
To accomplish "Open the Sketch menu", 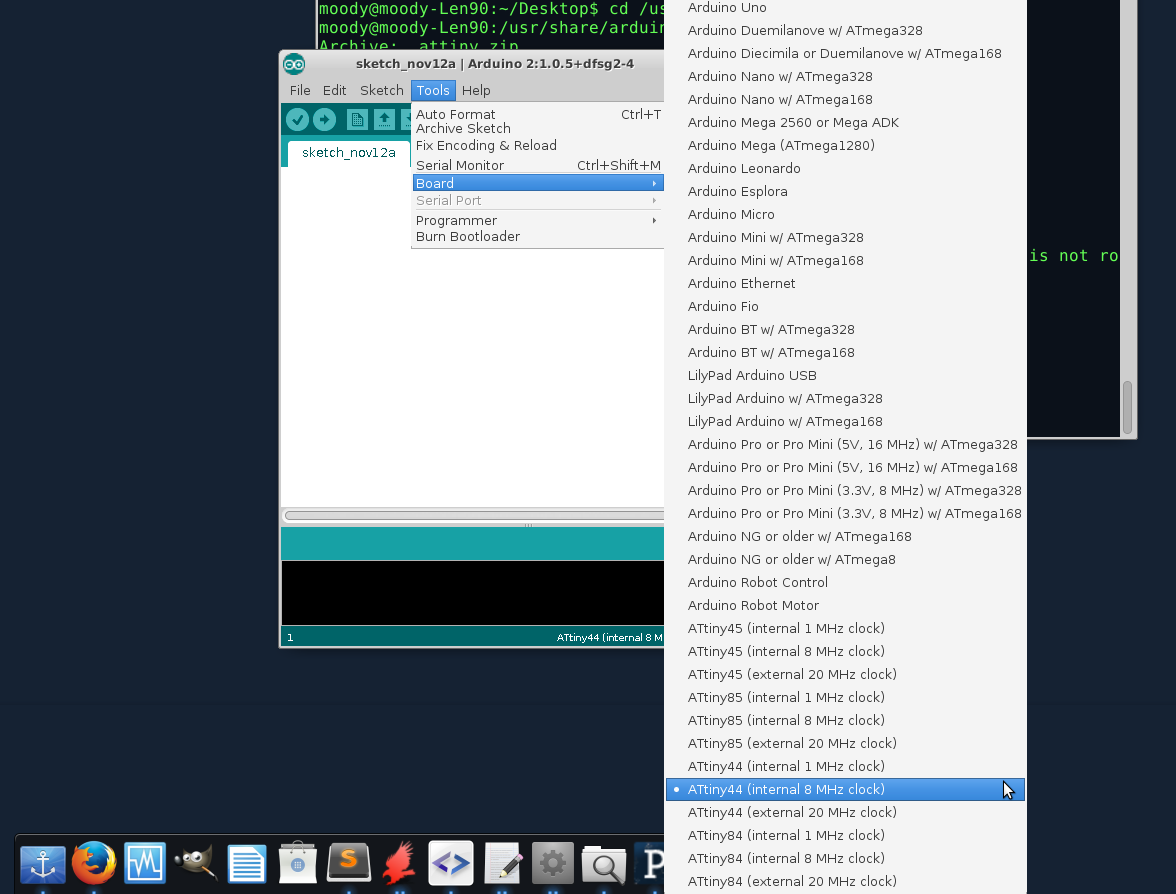I will (382, 90).
